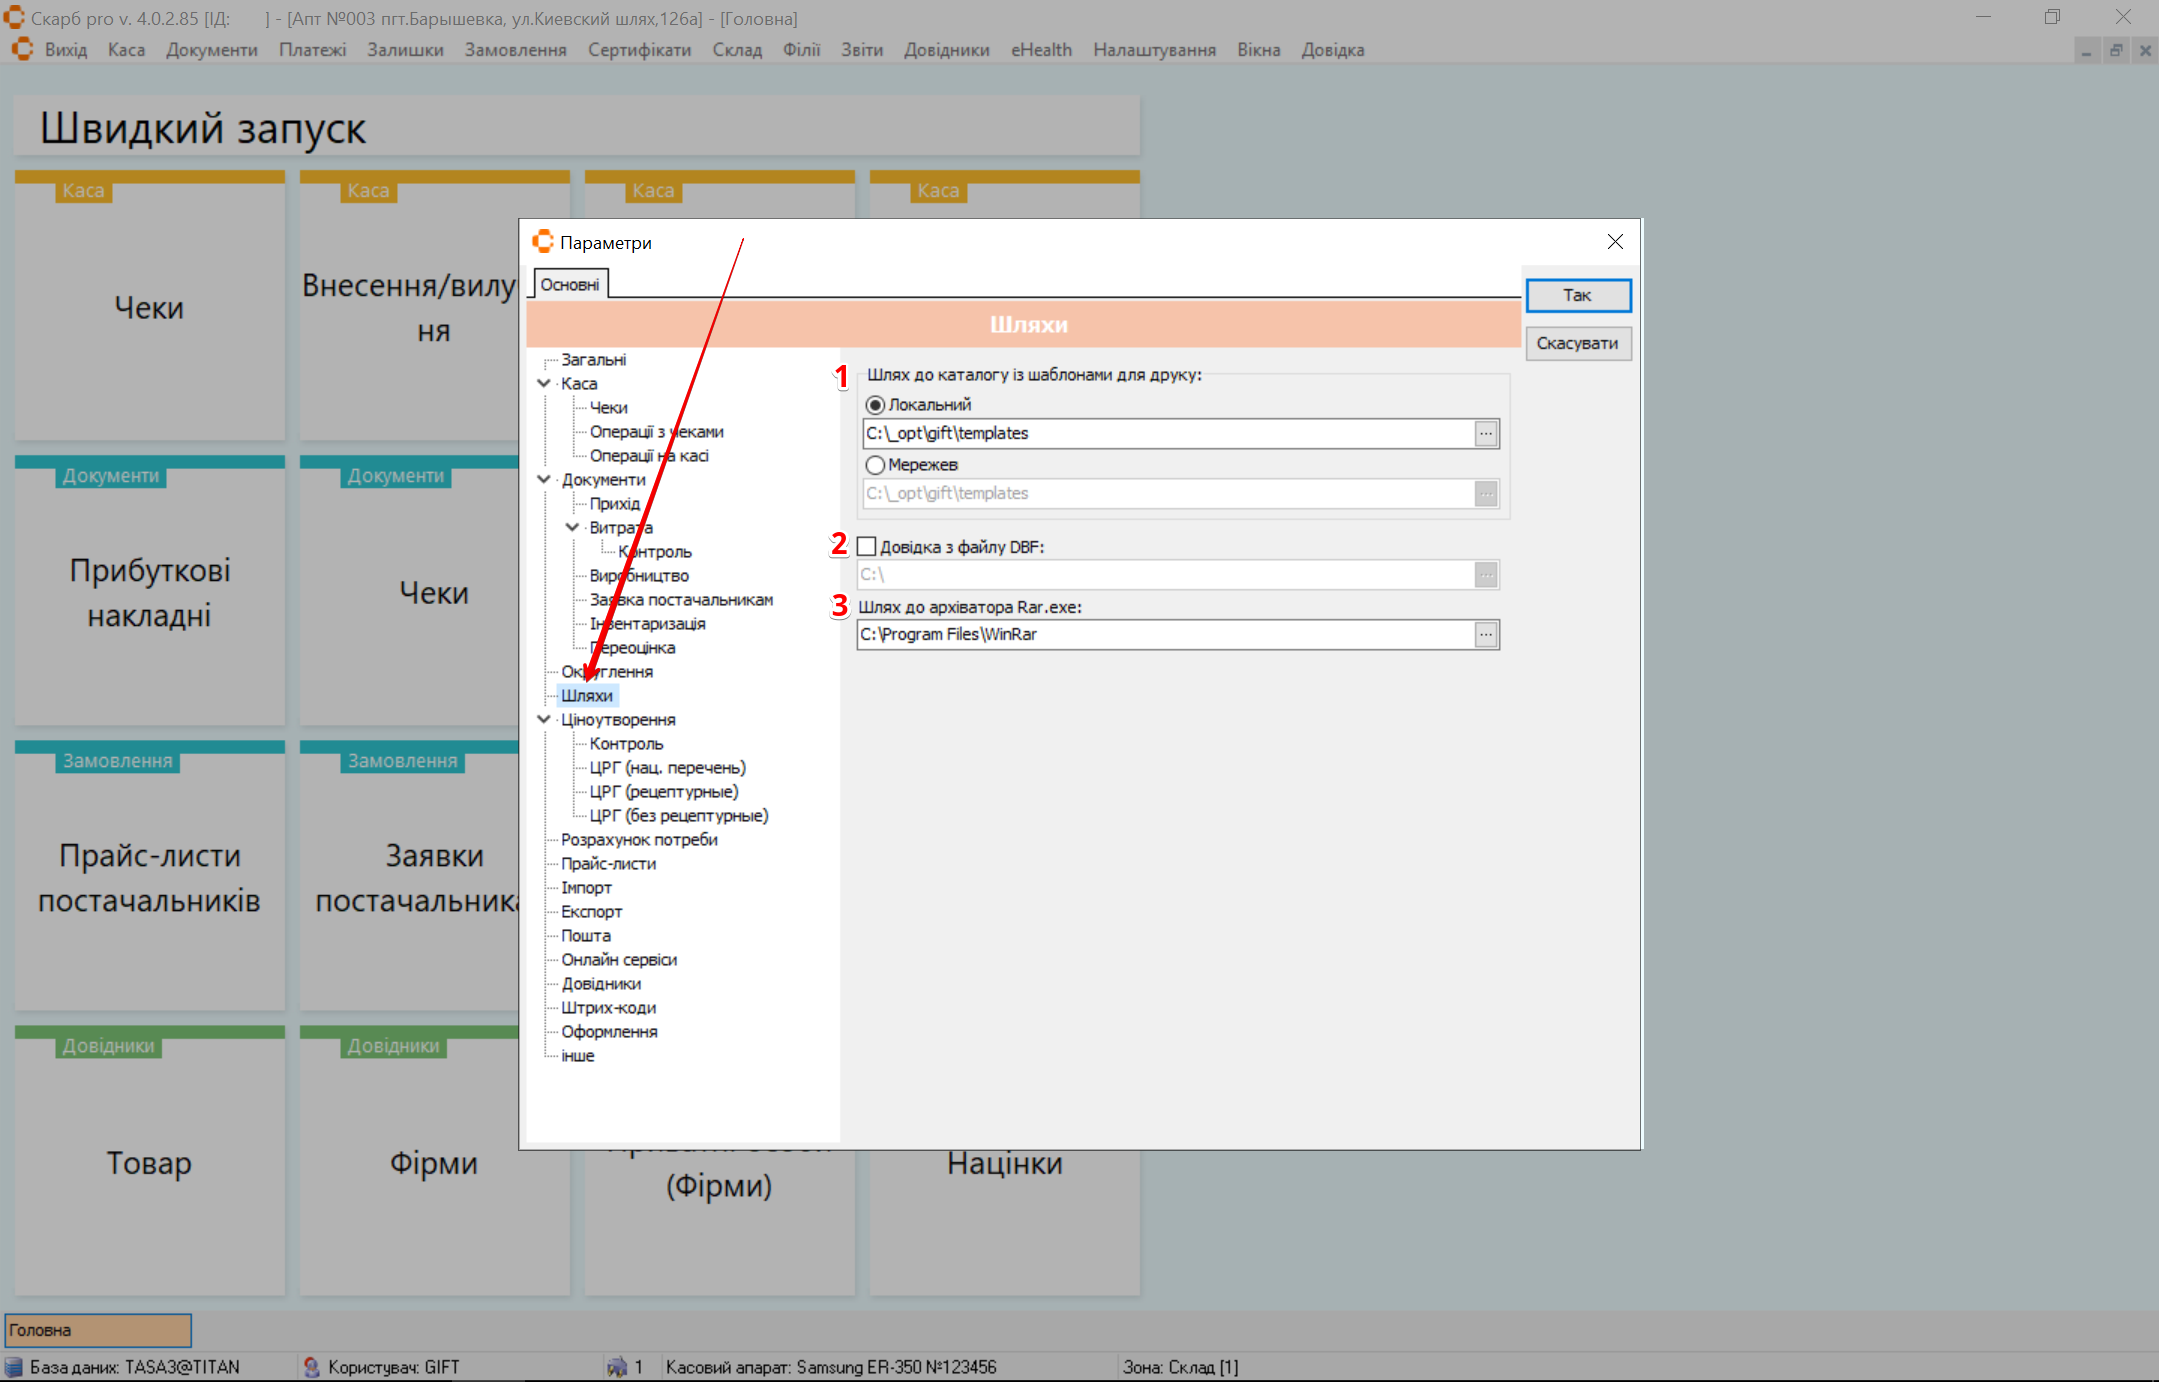The width and height of the screenshot is (2159, 1382).
Task: Click user icon next to Користувач GIFT
Action: 312,1367
